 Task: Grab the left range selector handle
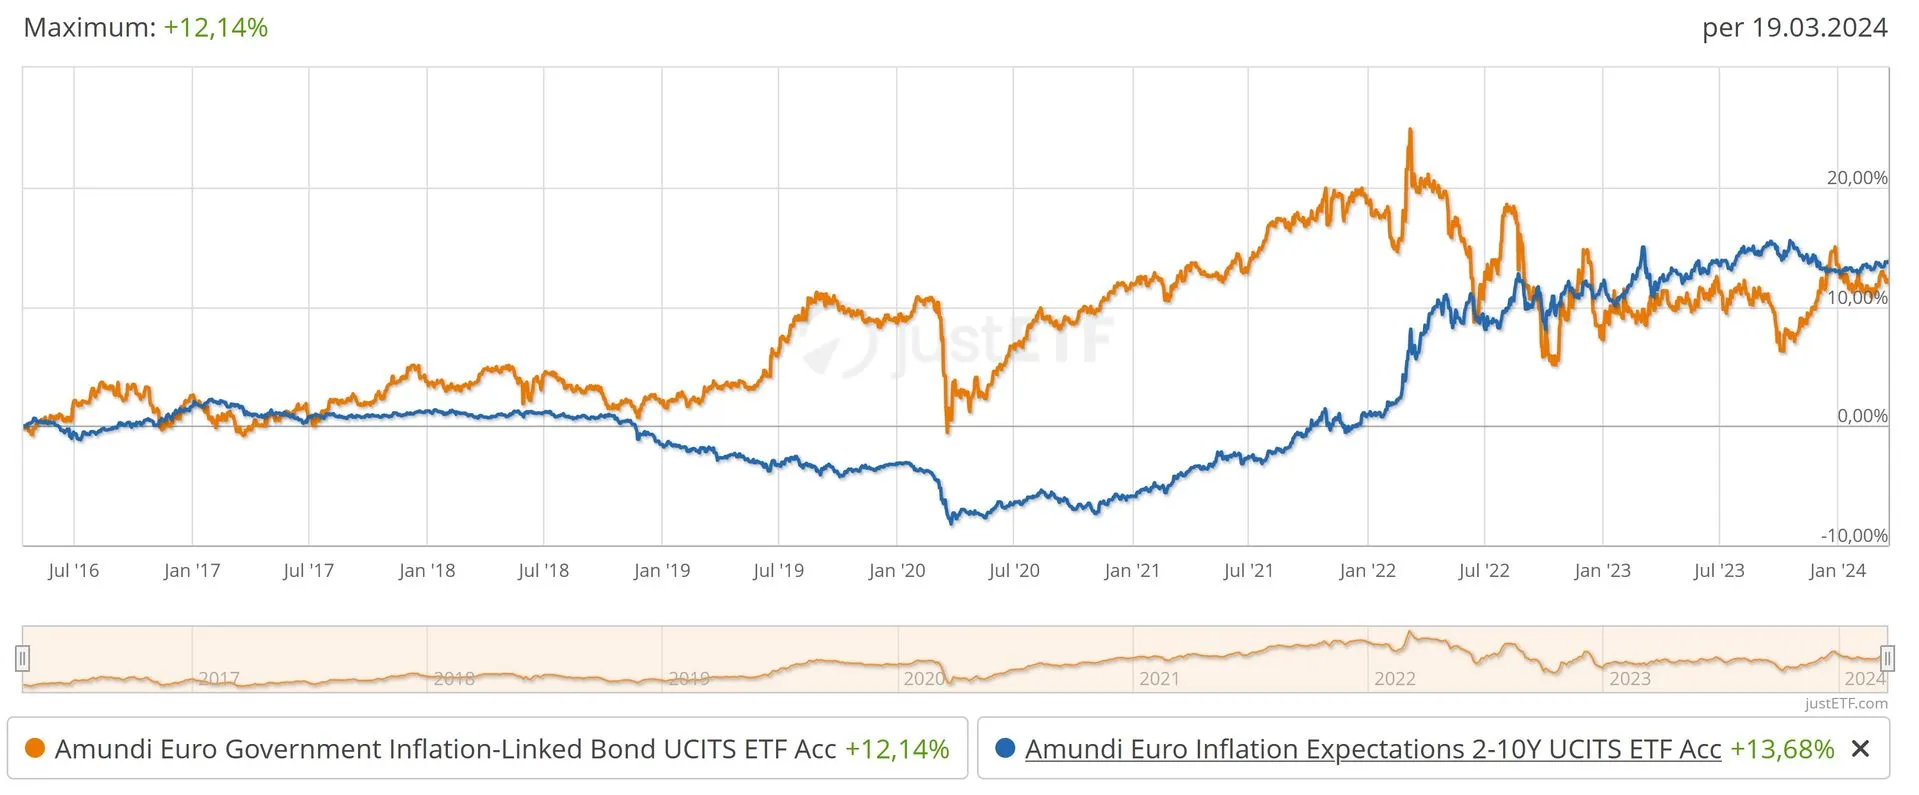pyautogui.click(x=22, y=658)
